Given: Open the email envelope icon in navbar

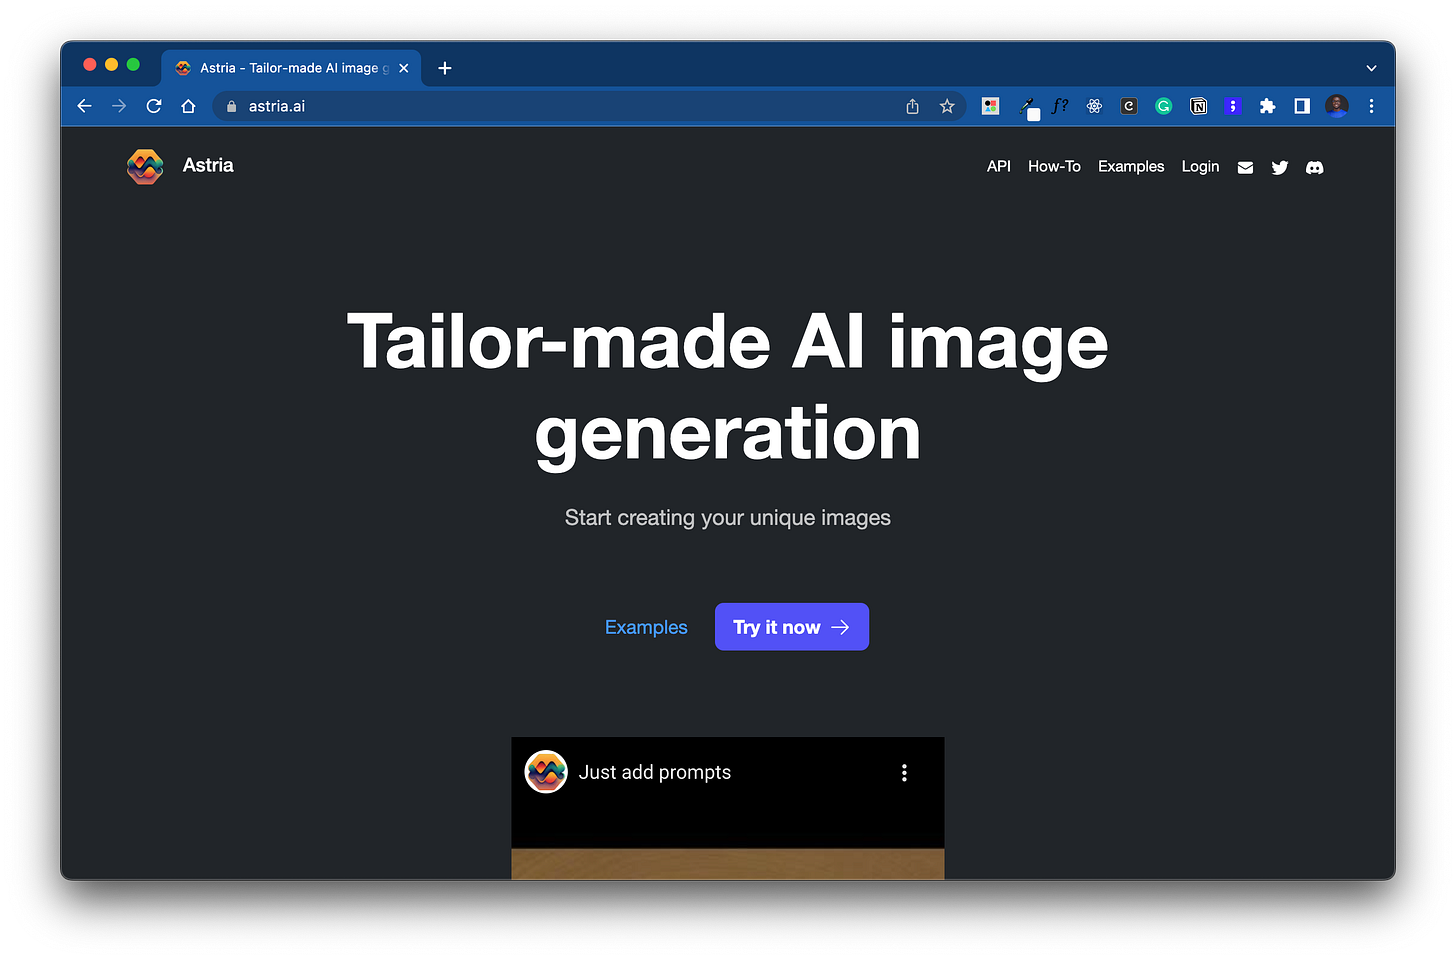Looking at the screenshot, I should point(1245,167).
